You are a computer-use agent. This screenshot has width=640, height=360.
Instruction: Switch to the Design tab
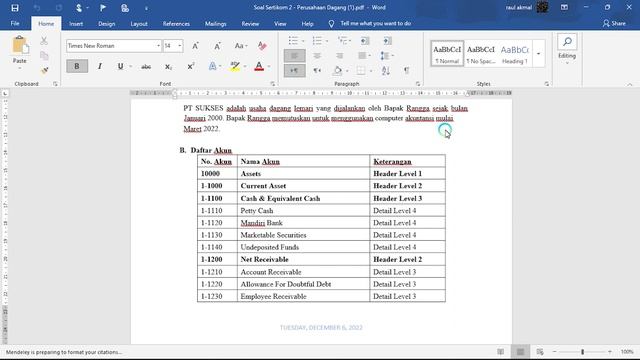[x=107, y=24]
